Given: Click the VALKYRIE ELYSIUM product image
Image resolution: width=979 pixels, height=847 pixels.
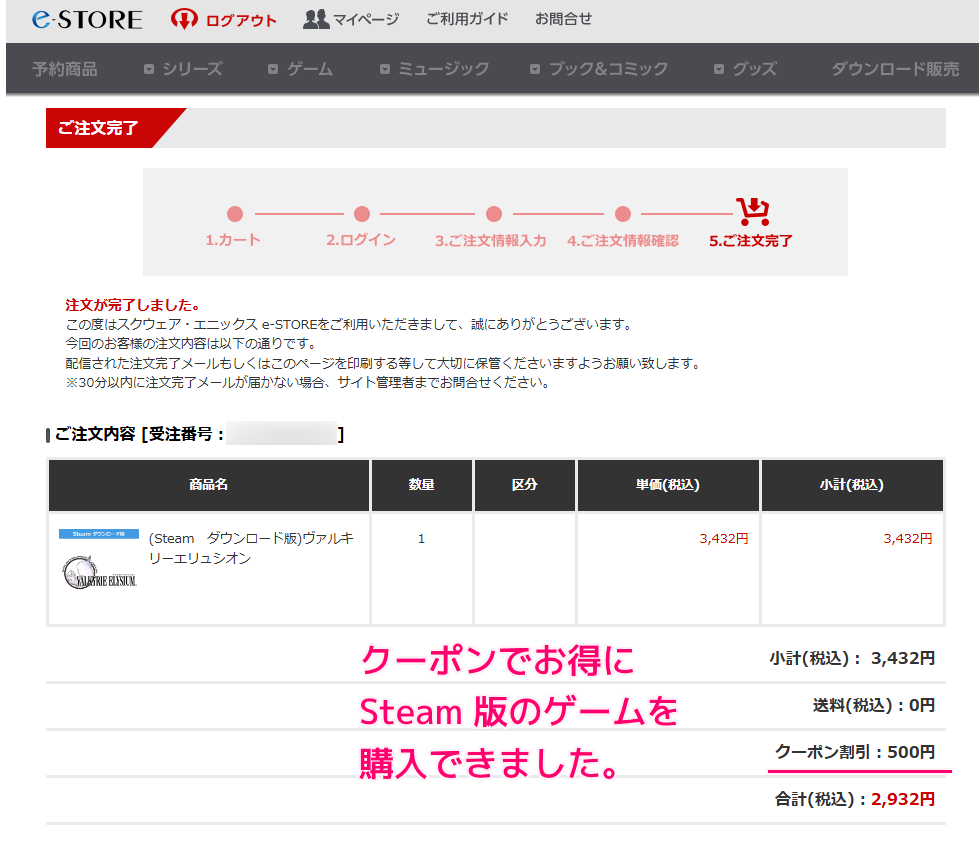Looking at the screenshot, I should click(x=99, y=572).
